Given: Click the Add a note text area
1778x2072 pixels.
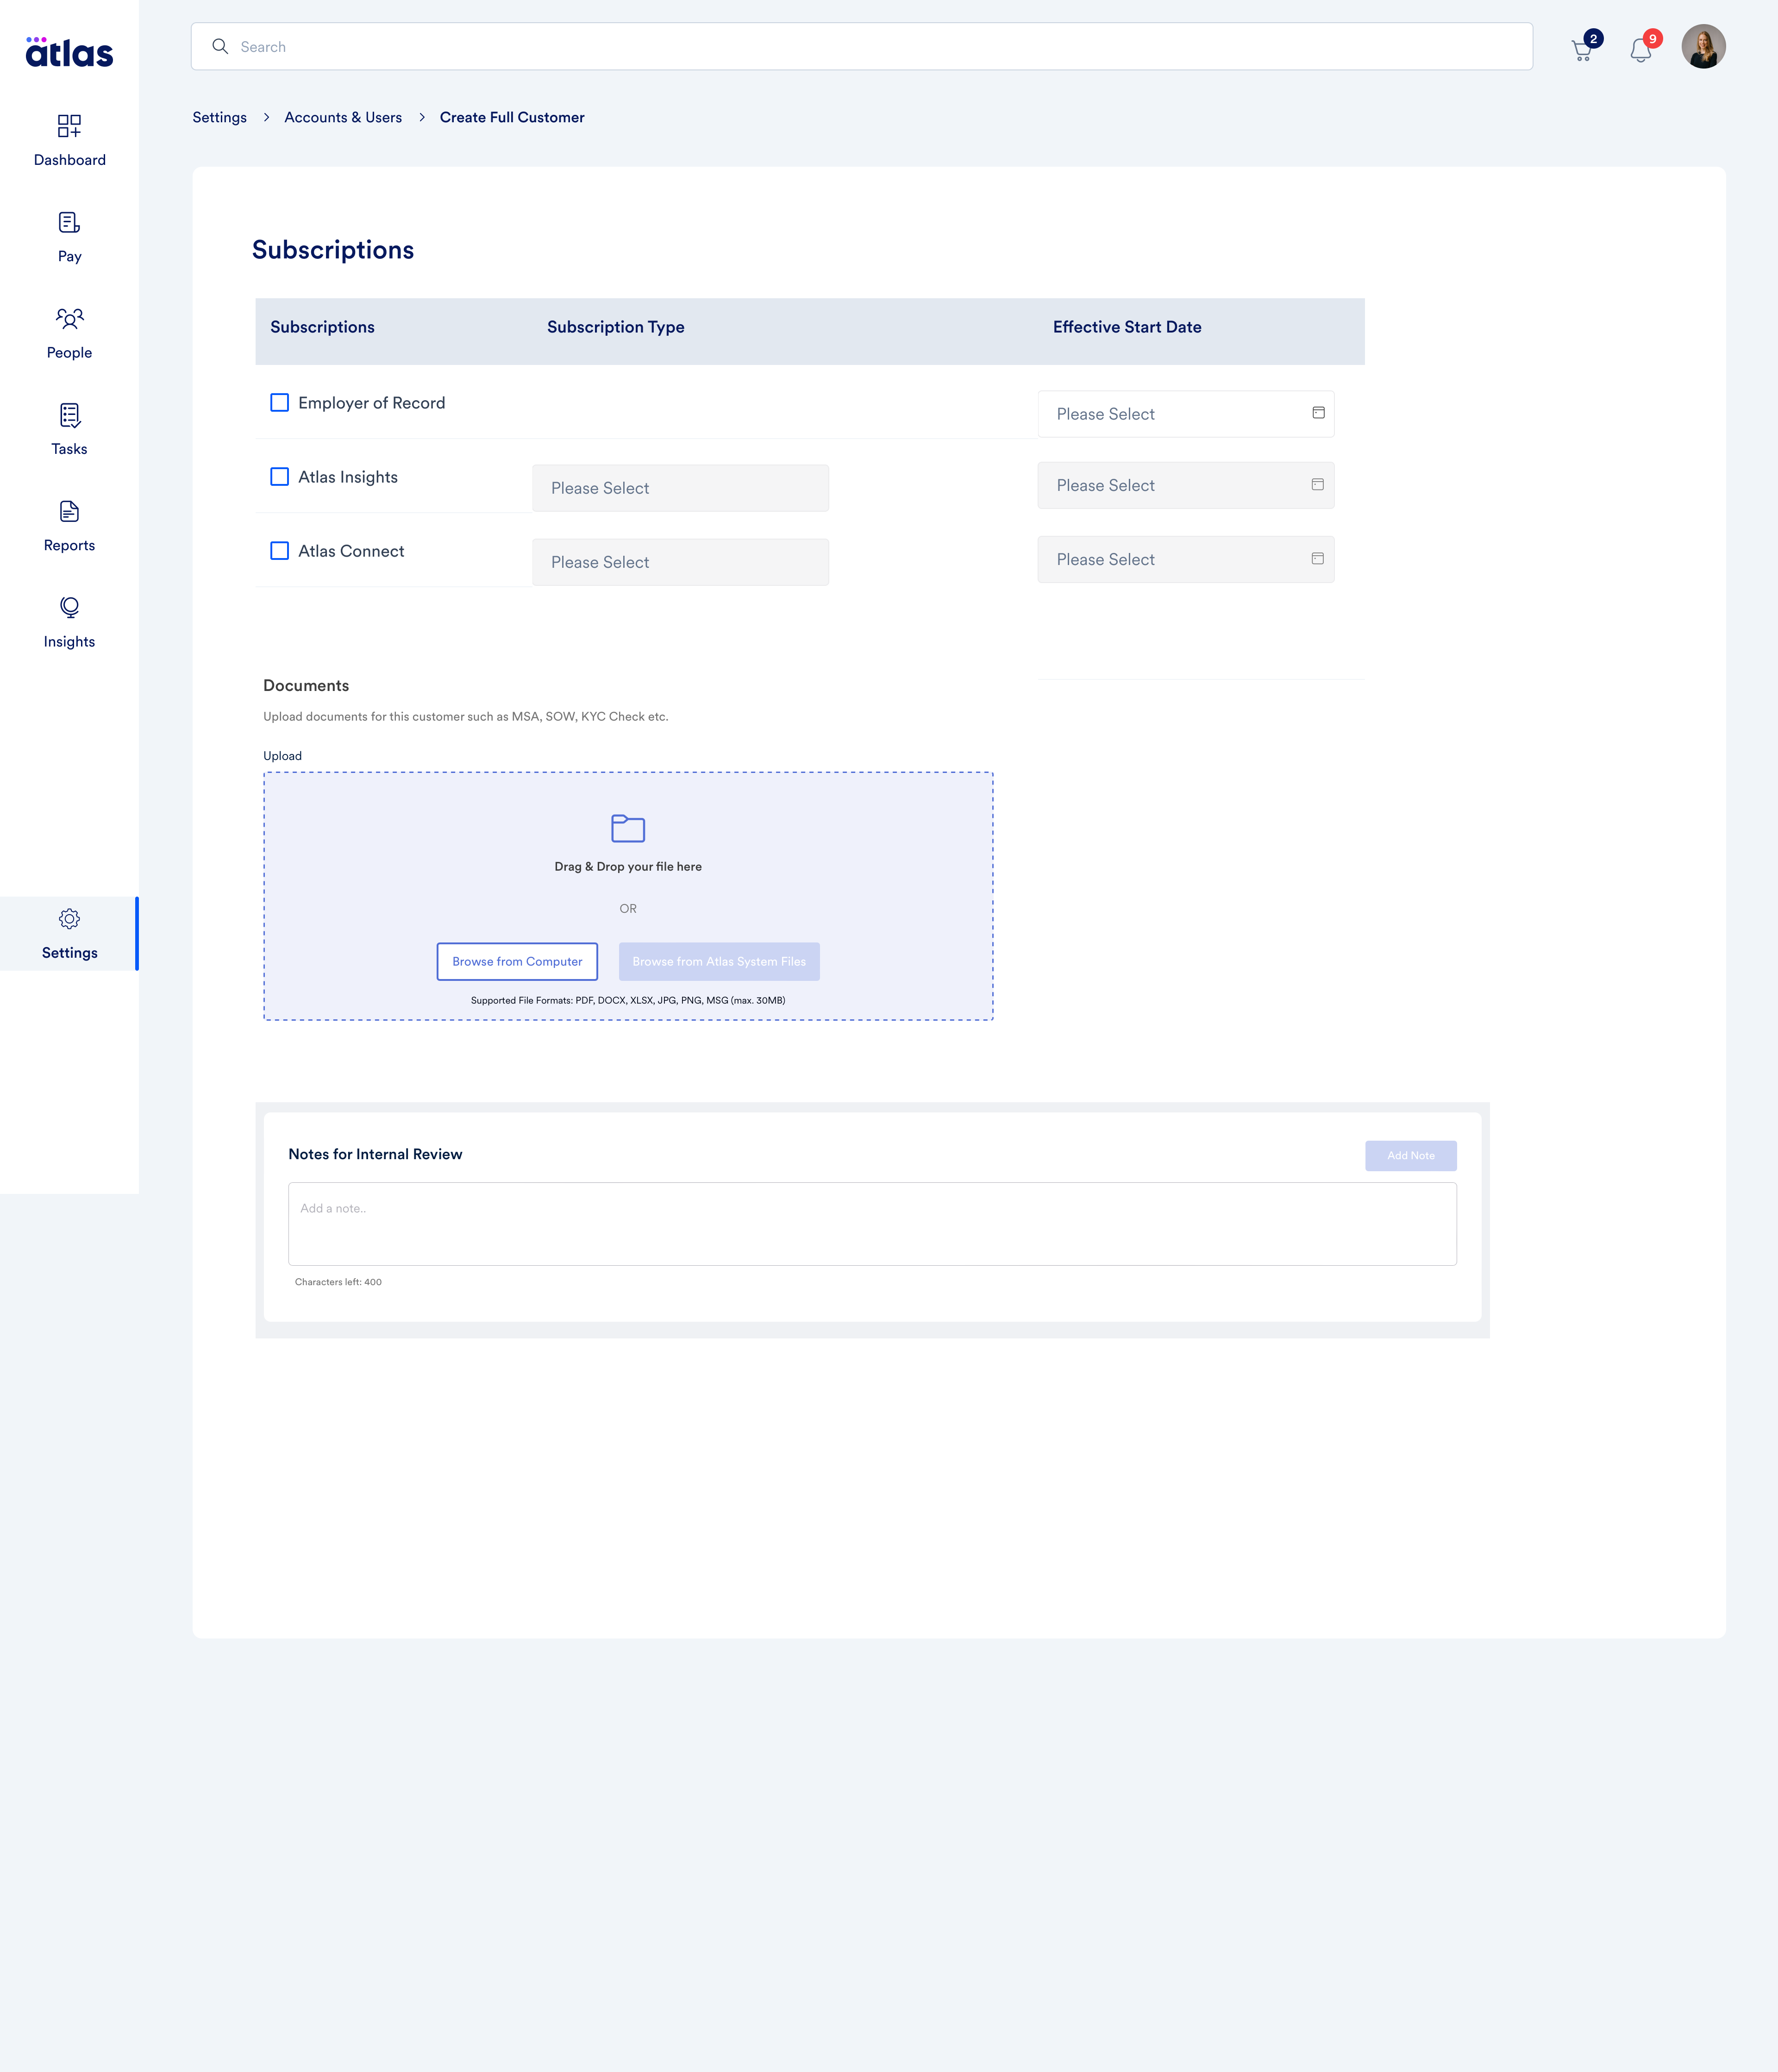Looking at the screenshot, I should (872, 1224).
